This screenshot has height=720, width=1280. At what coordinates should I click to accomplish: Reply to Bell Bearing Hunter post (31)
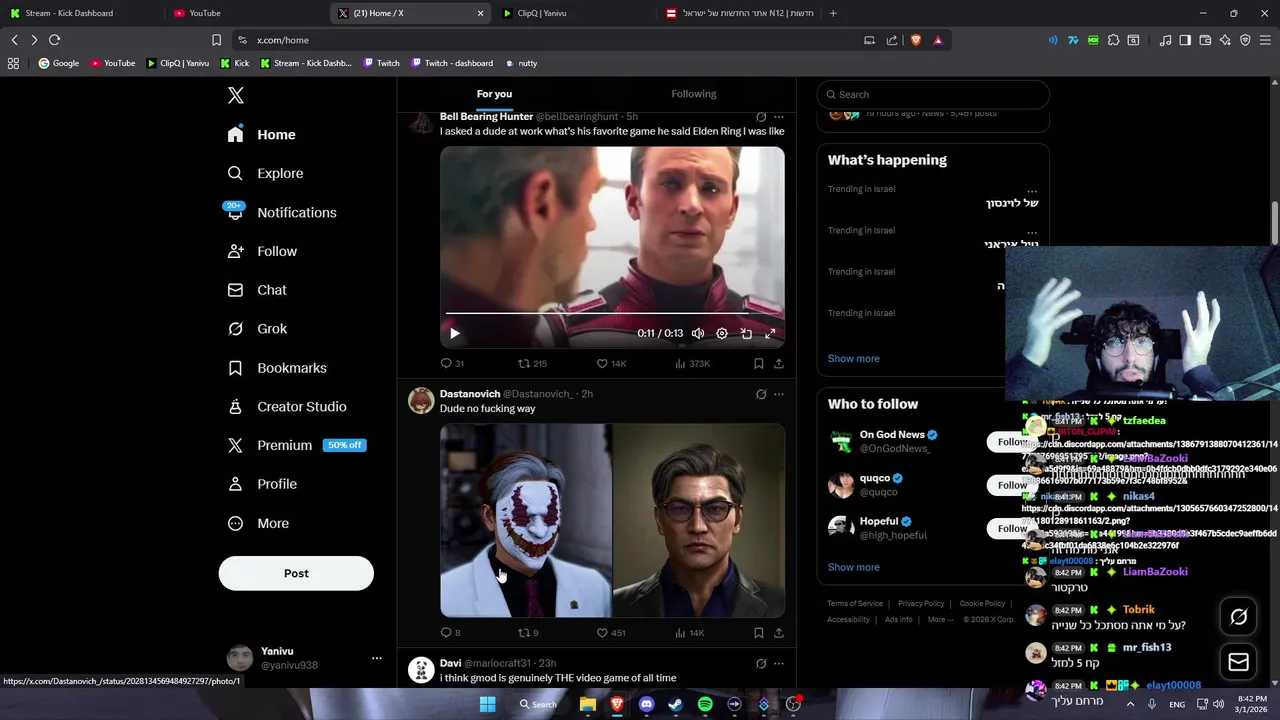[x=452, y=364]
